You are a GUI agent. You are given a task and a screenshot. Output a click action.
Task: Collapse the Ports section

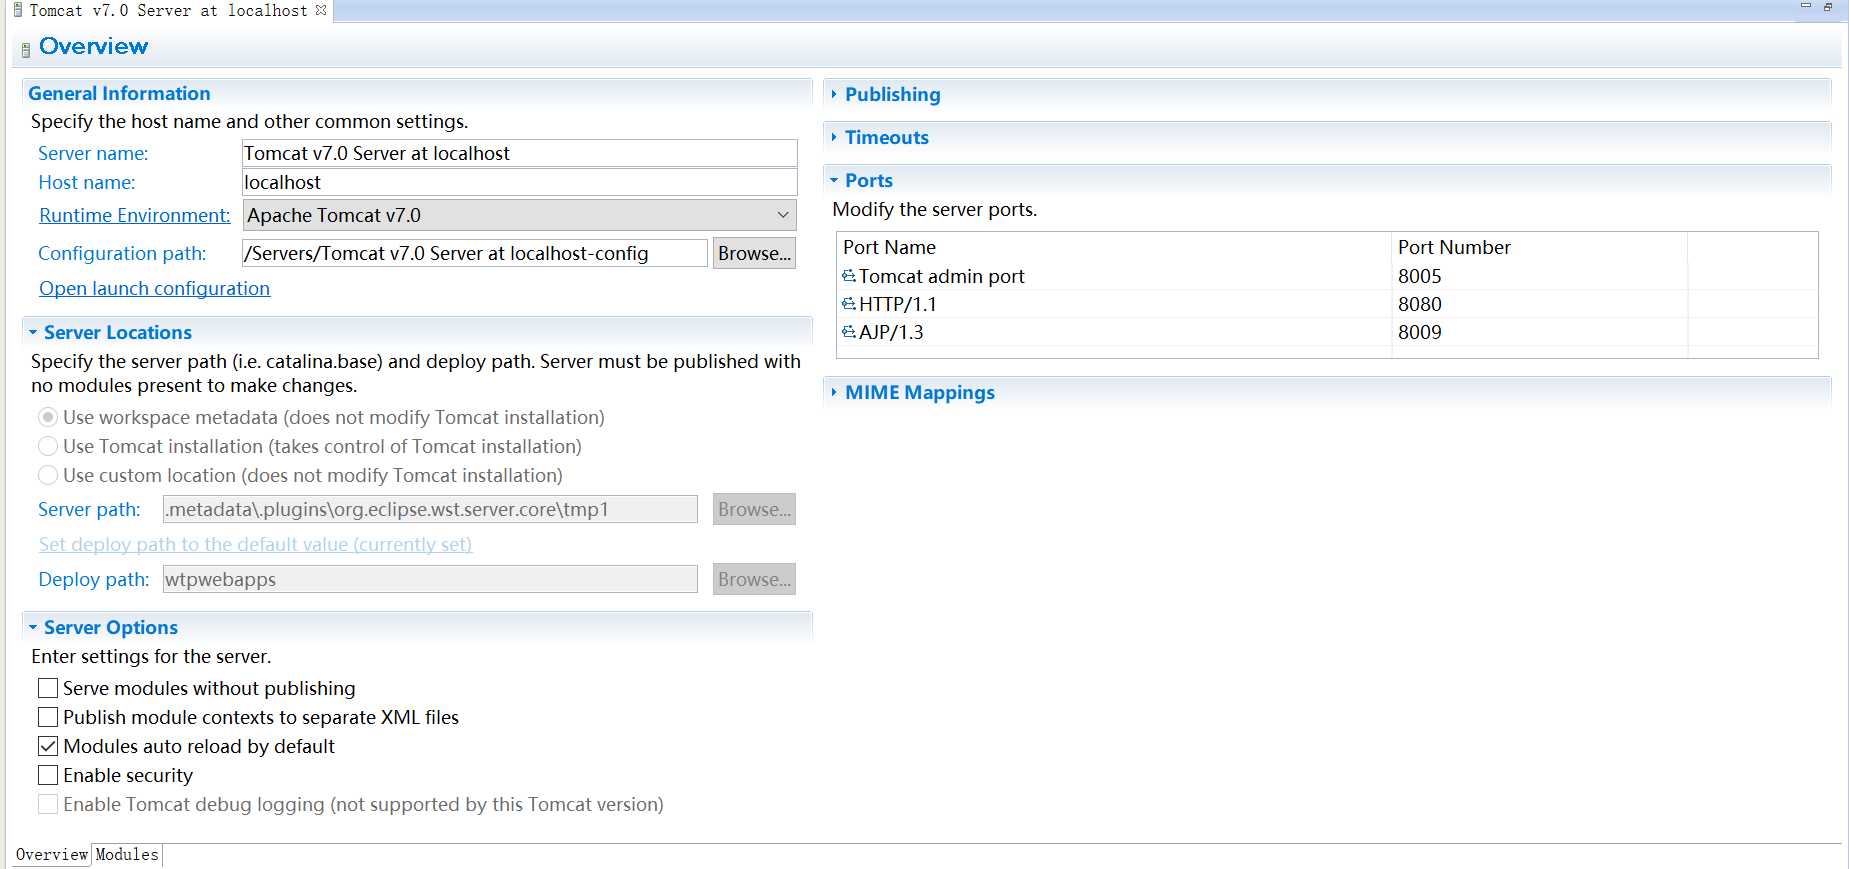[x=834, y=180]
